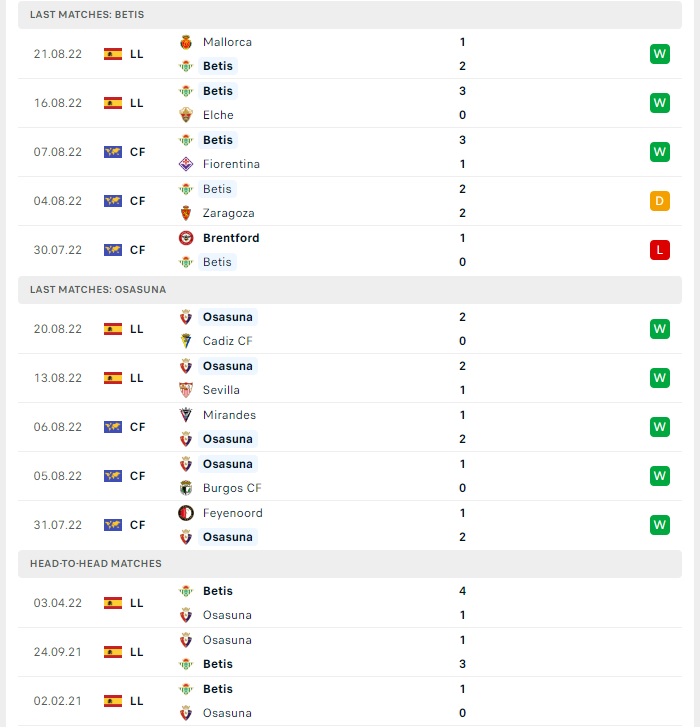Click the Spain flag for 21.08.22 match
The height and width of the screenshot is (728, 700).
click(x=113, y=54)
